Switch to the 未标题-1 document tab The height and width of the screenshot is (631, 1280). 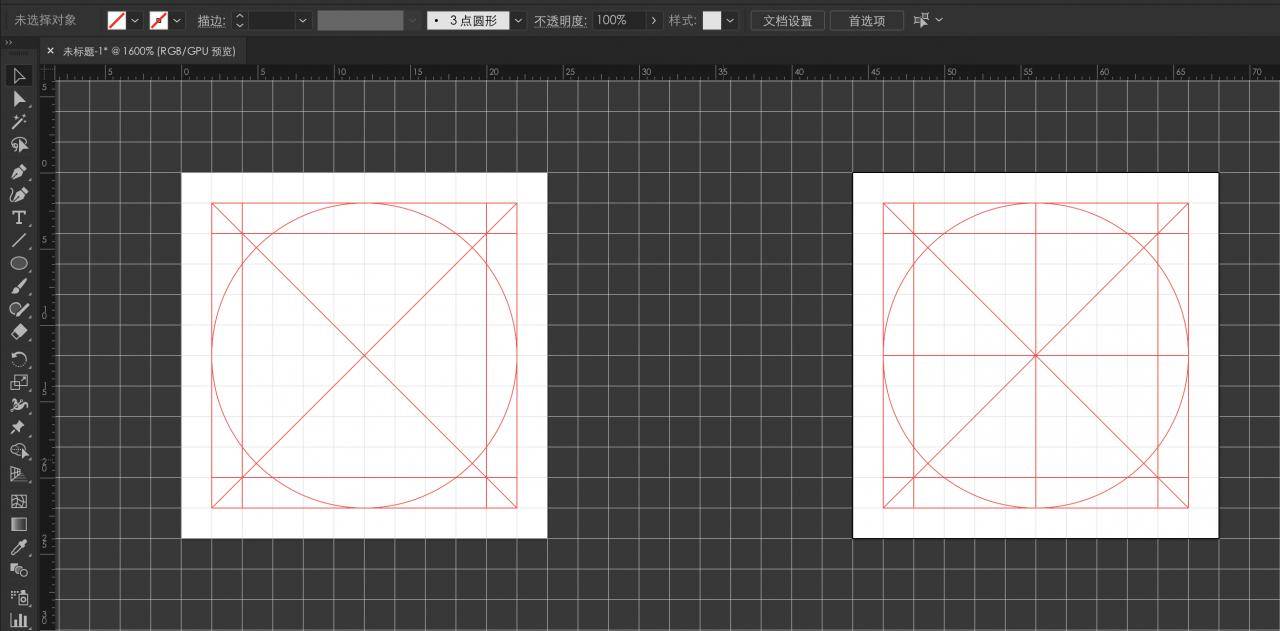point(149,51)
